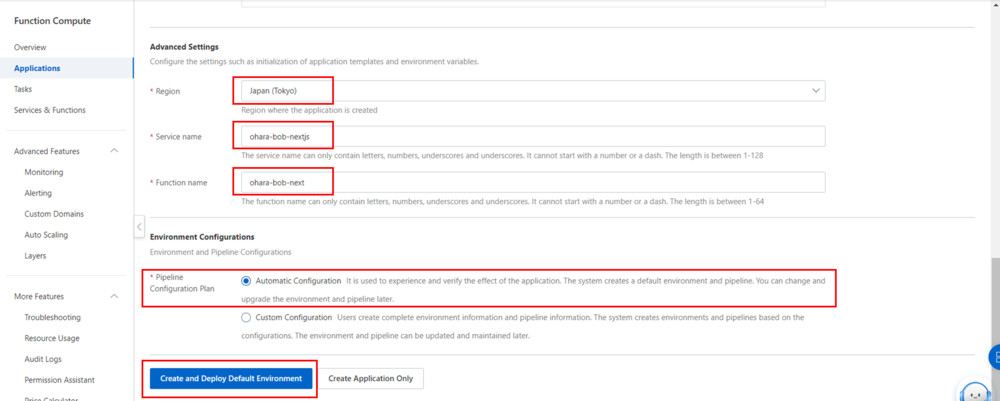The image size is (1000, 401).
Task: Click the Function Compute title
Action: tap(52, 21)
